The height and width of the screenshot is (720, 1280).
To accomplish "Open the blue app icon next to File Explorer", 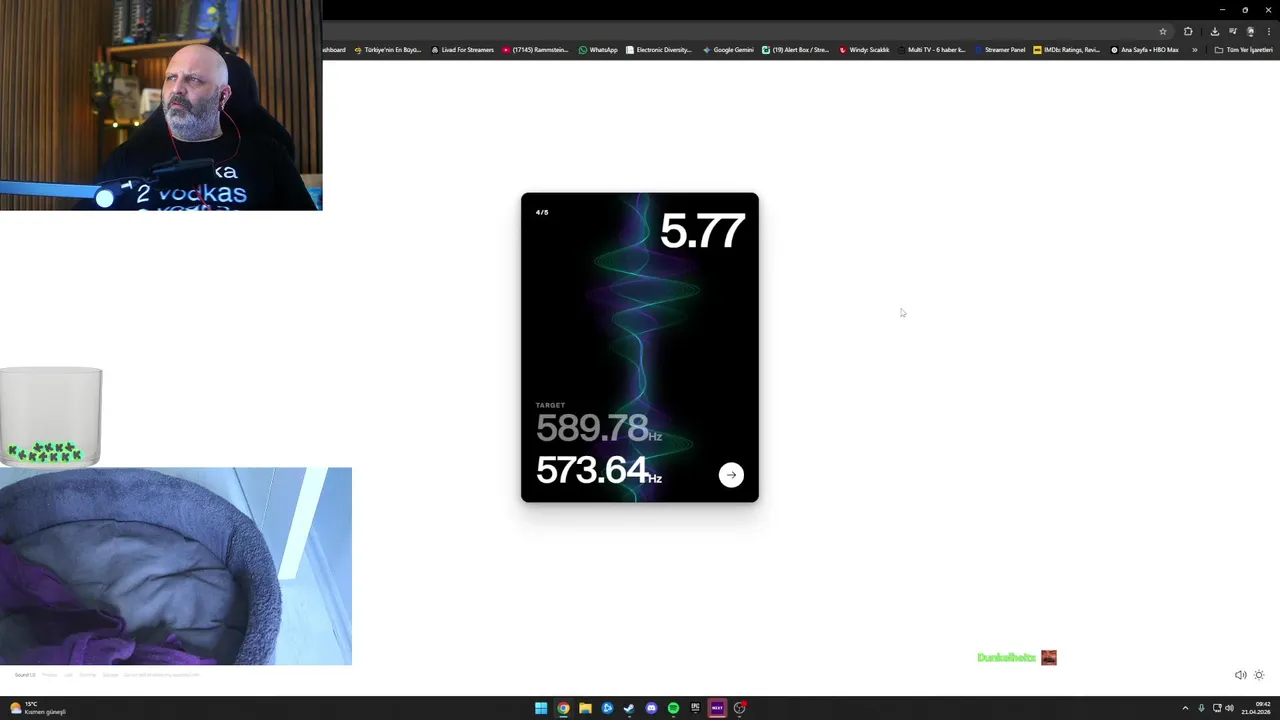I will 607,708.
